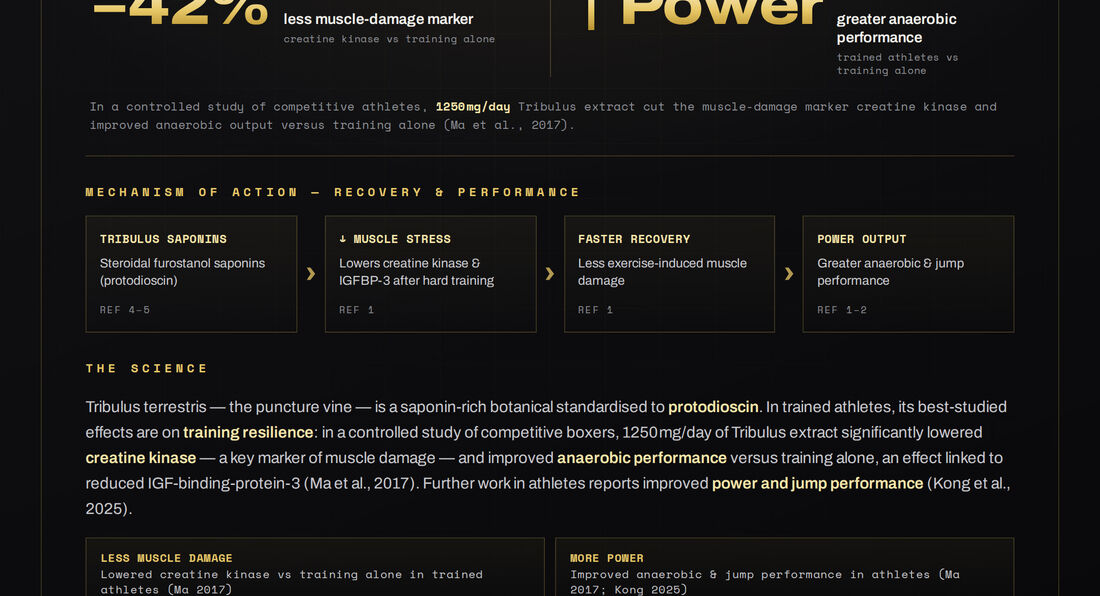Click the REF 1–2 reference under Power Output
This screenshot has height=596, width=1100.
842,310
